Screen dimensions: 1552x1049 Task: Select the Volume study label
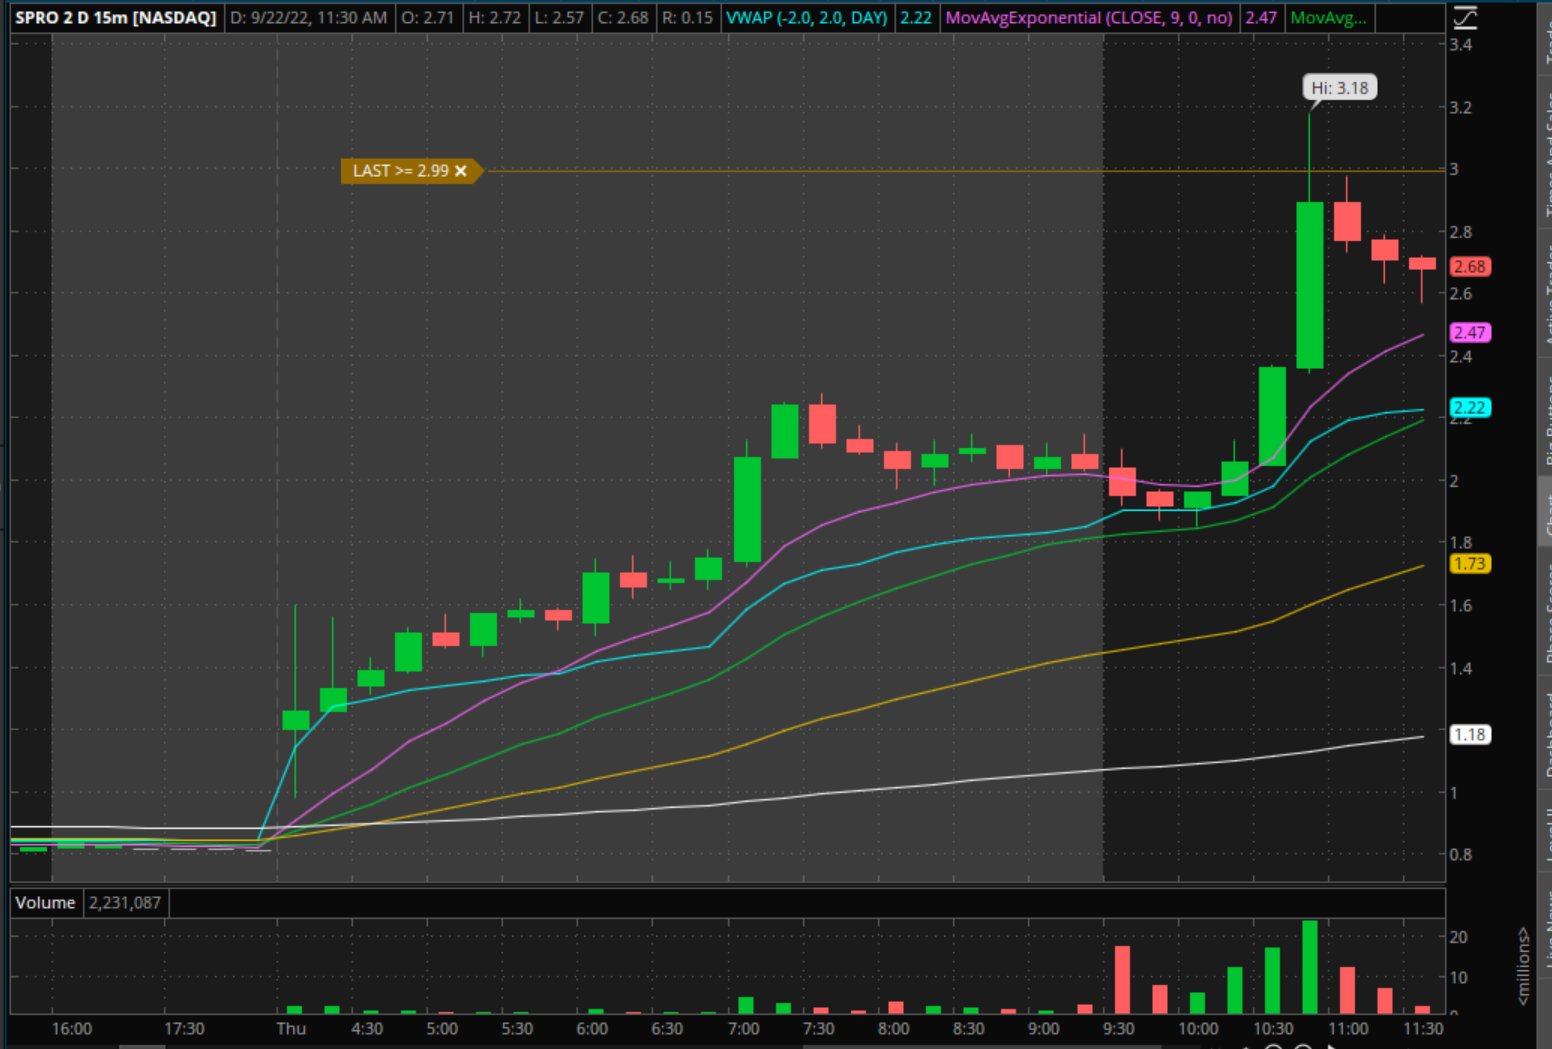(x=45, y=902)
